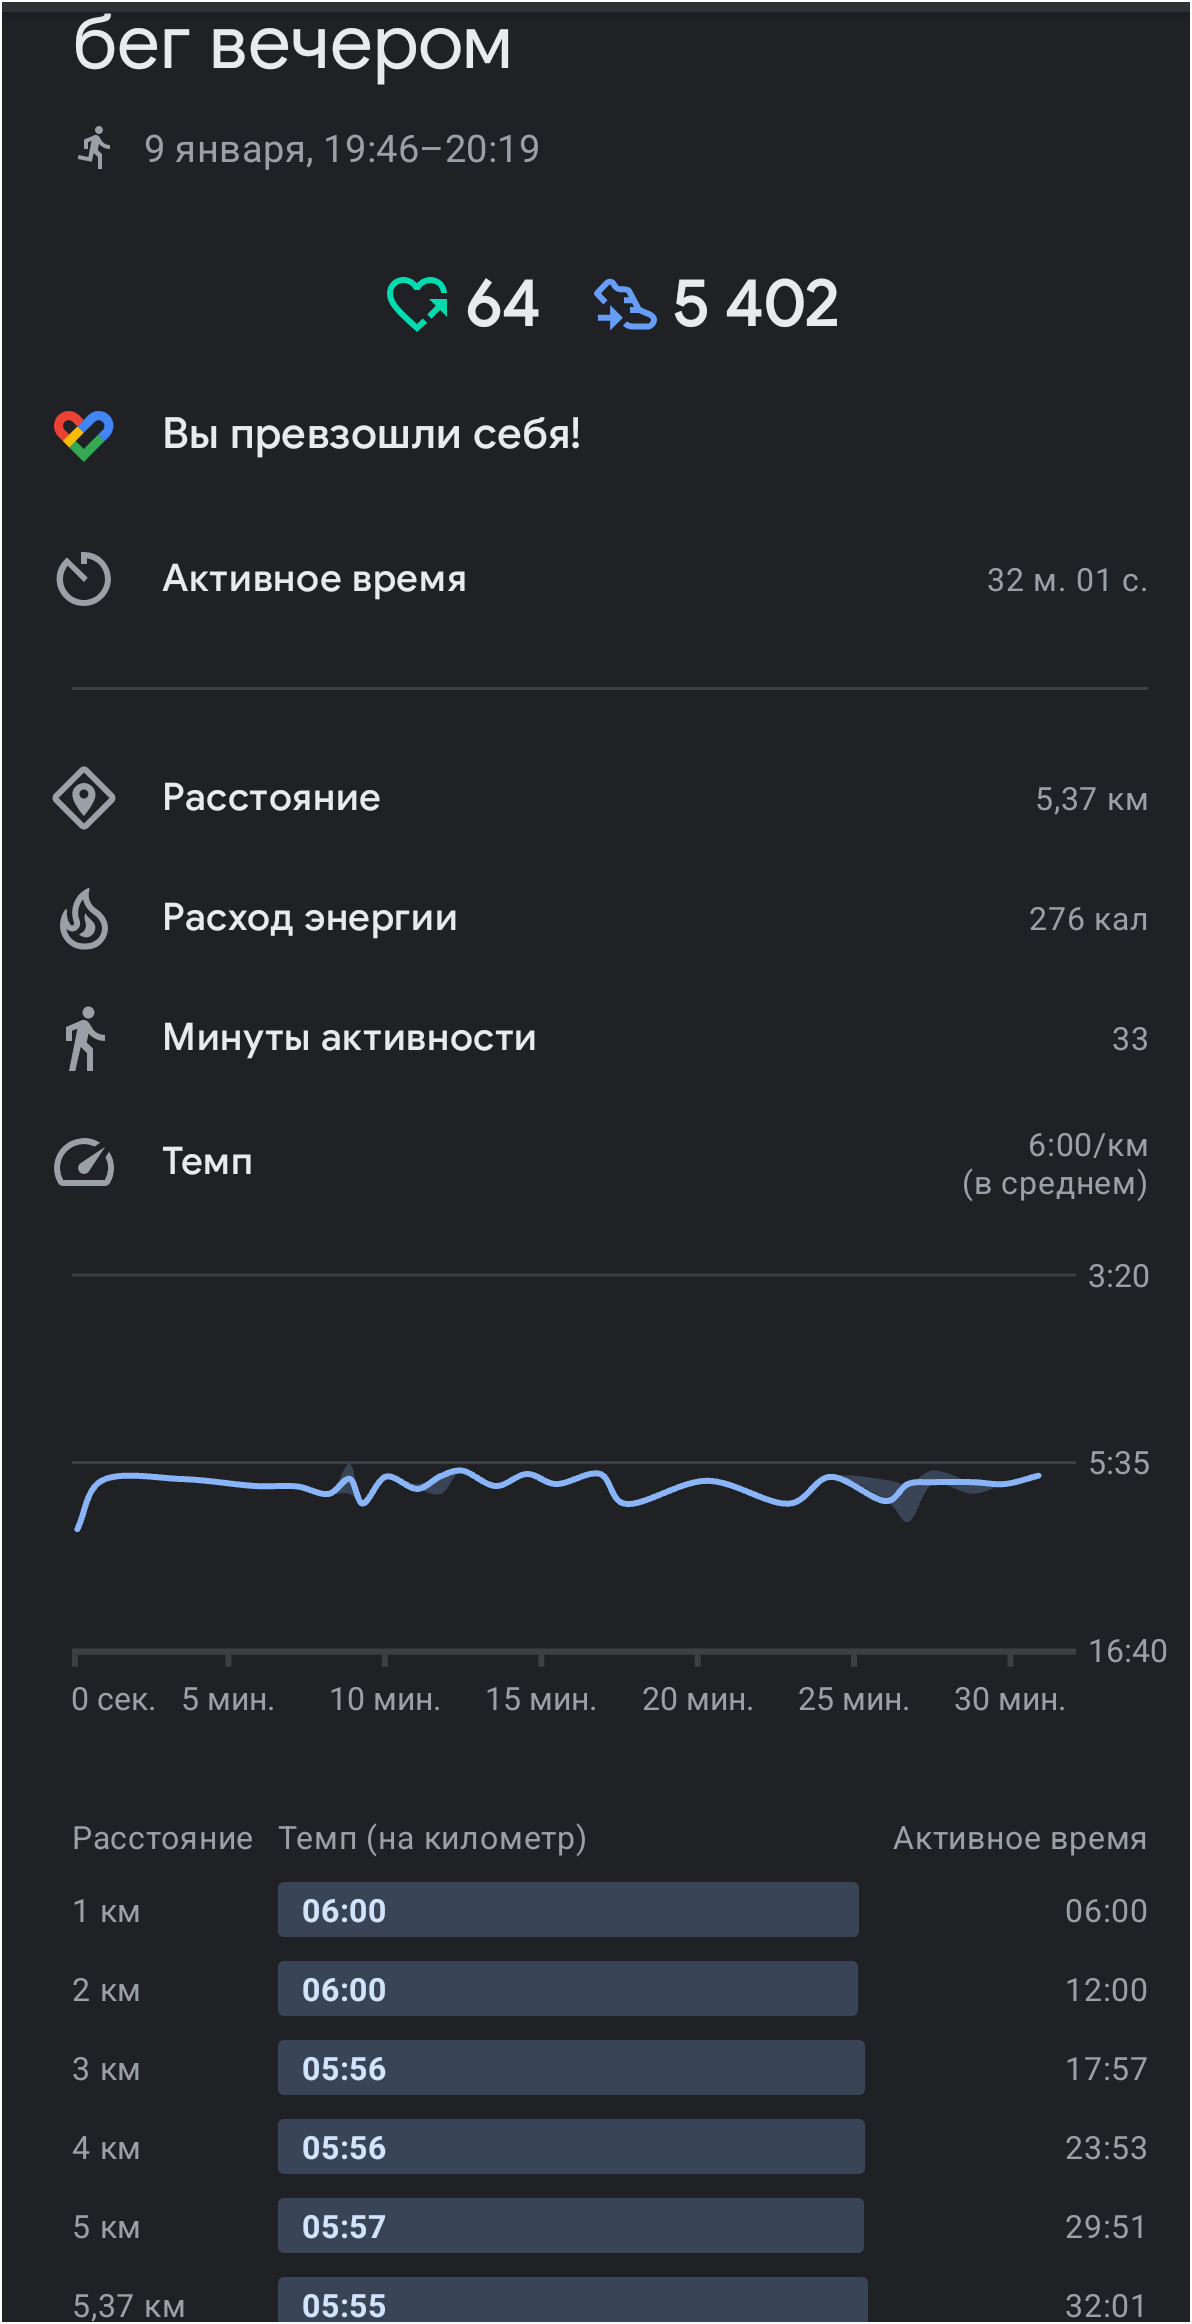Tap the blue steps shoe icon
1192x2324 pixels.
click(625, 304)
